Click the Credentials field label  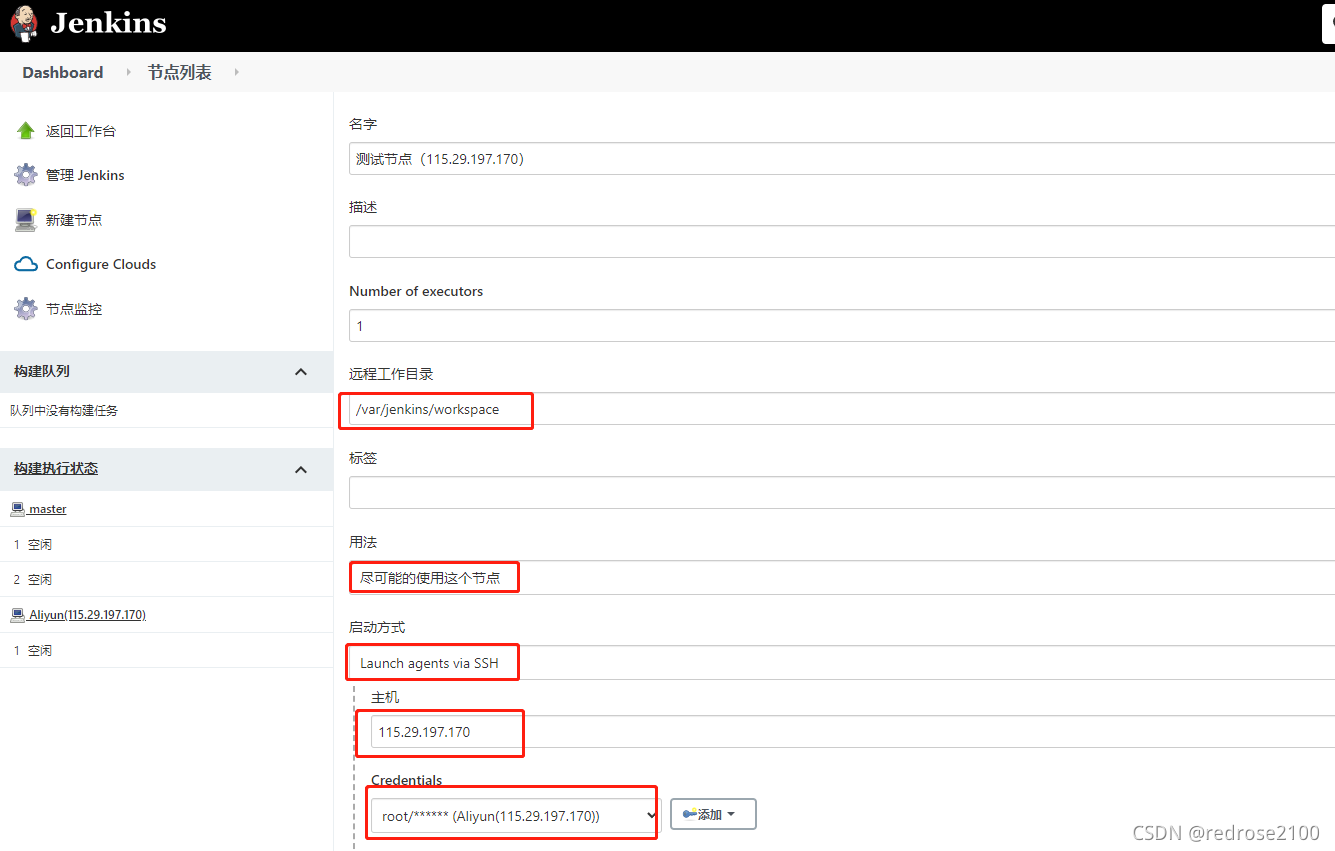coord(407,780)
